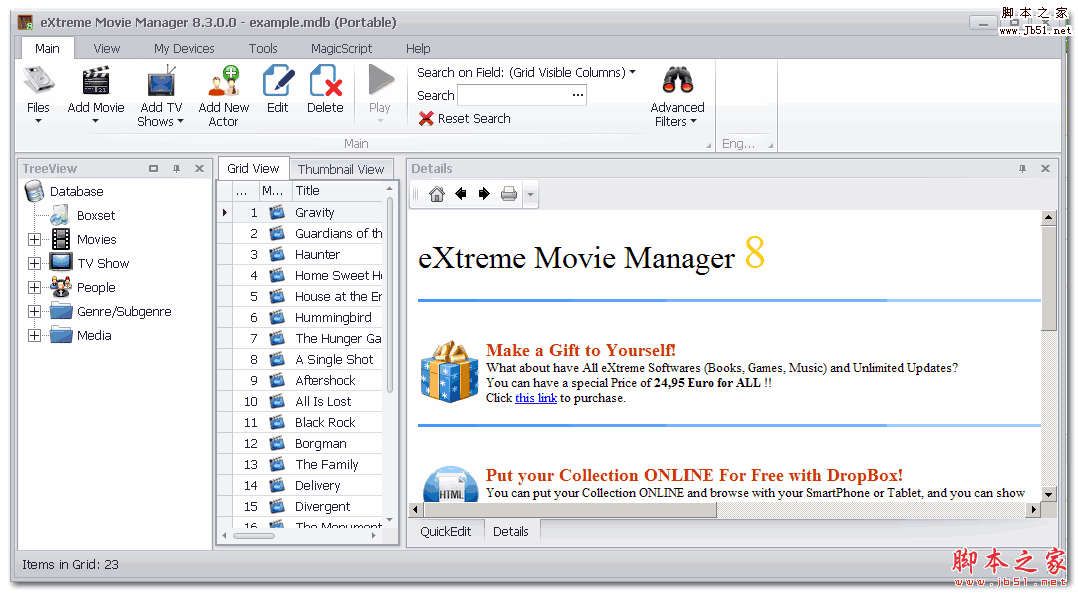Expand the Movies tree node
Image resolution: width=1078 pixels, height=593 pixels.
34,240
